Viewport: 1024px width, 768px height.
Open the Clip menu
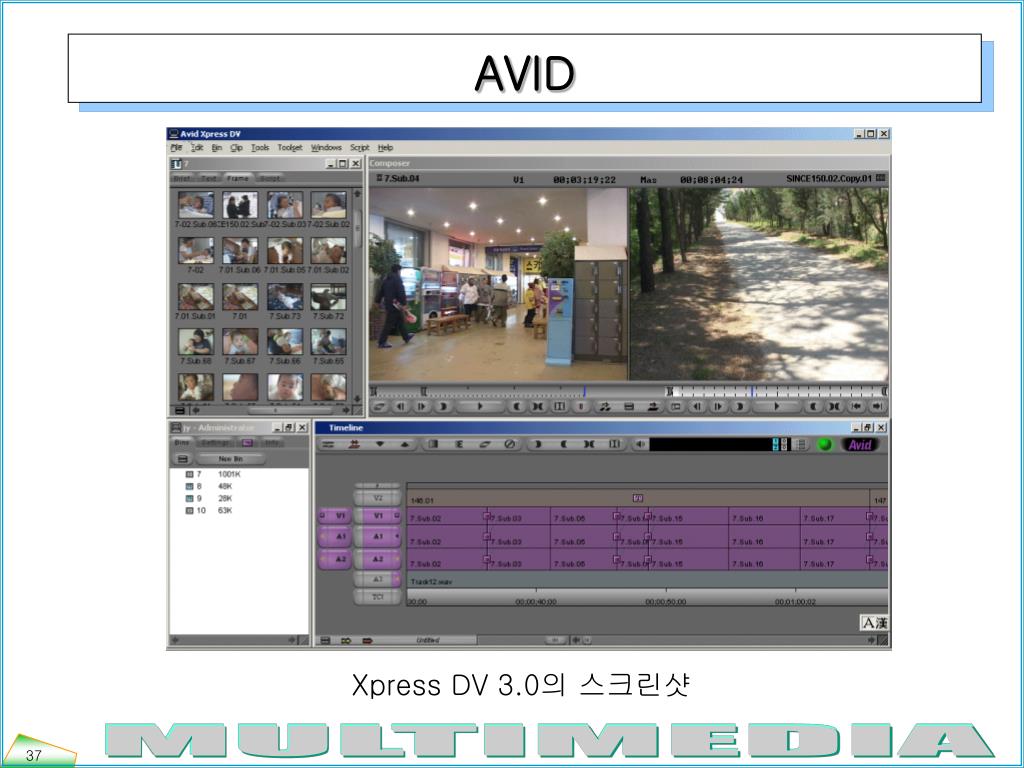click(x=236, y=148)
